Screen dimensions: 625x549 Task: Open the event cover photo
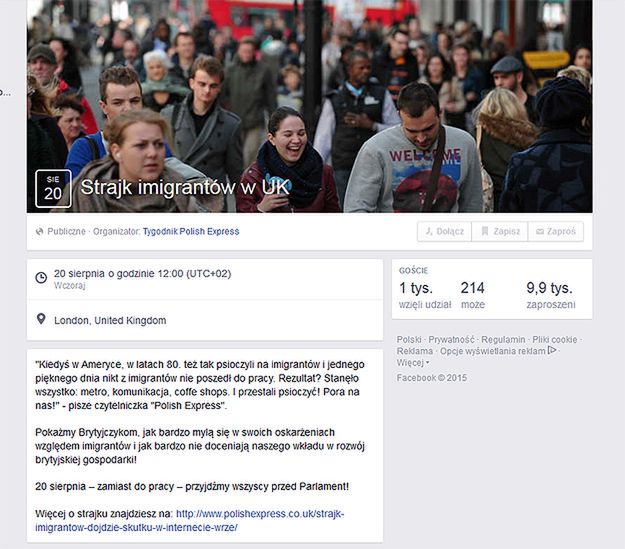[x=310, y=106]
